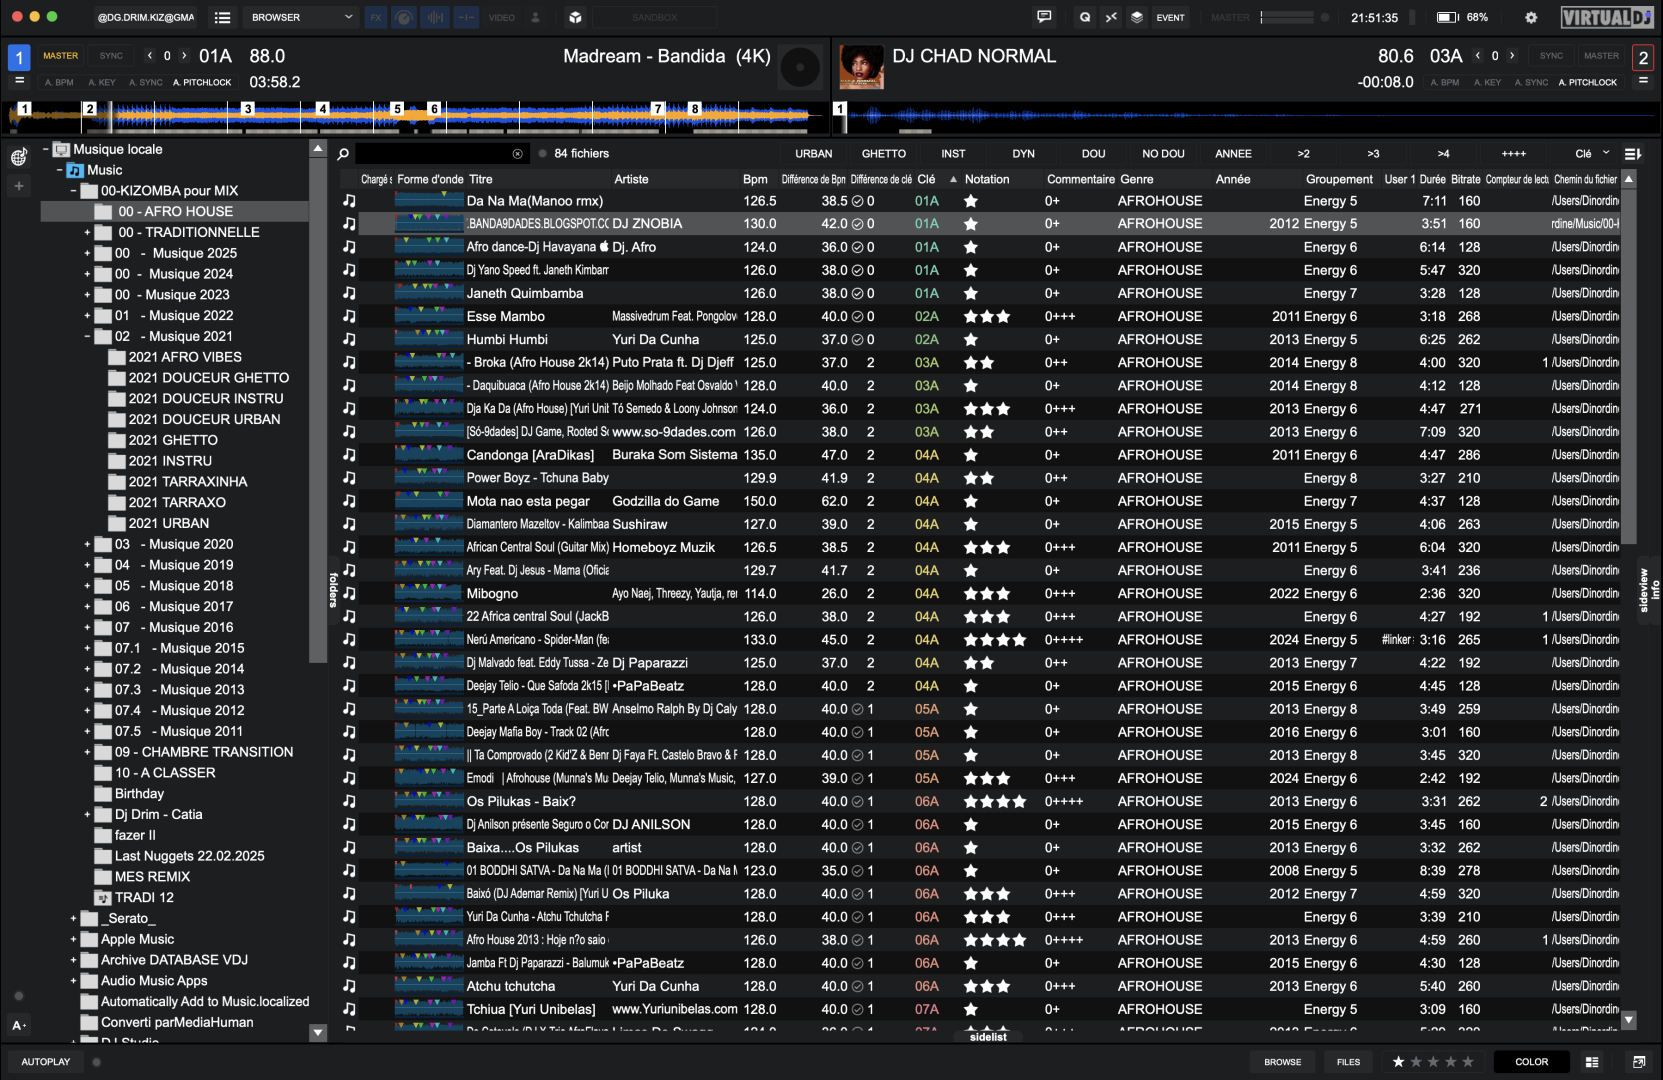
Task: Open the Clé filter dropdown arrow
Action: point(1606,153)
